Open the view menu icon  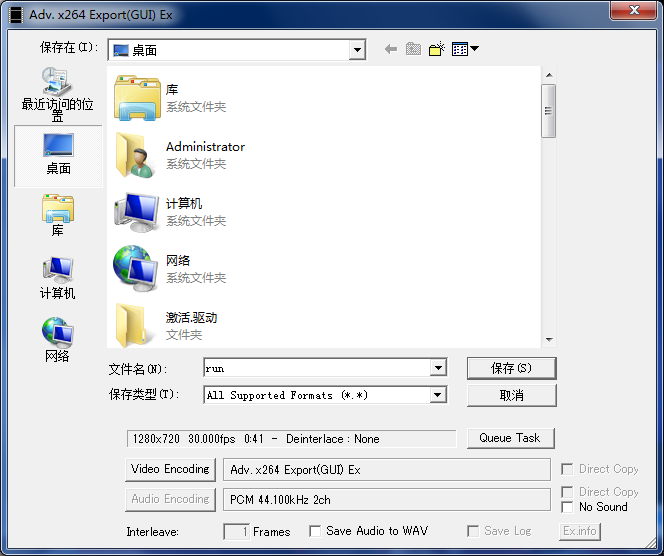tap(465, 49)
